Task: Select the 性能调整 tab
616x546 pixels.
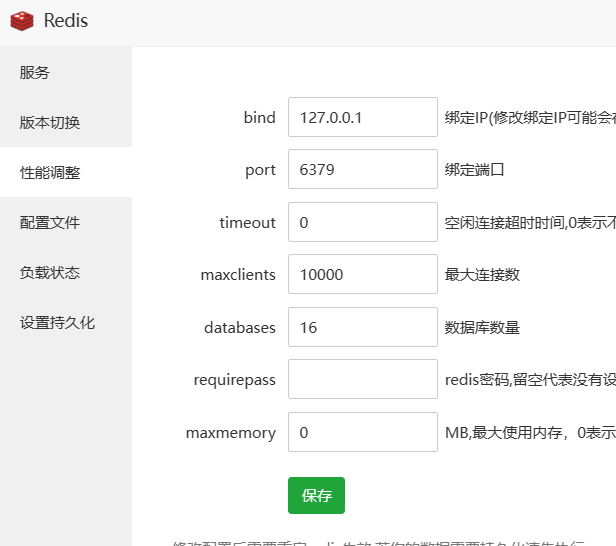Action: tap(66, 172)
